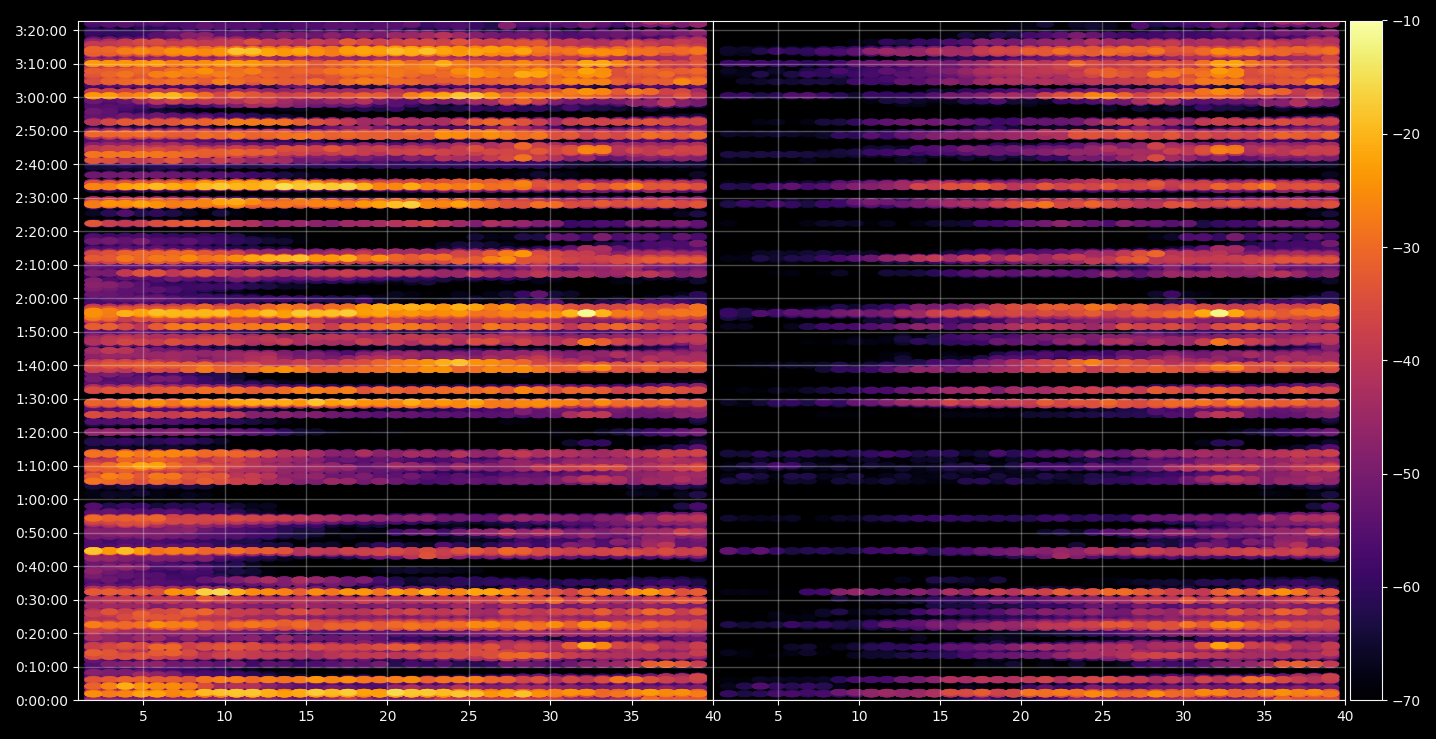The image size is (1436, 739).
Task: Click the 2:10:00 y-axis tick label
Action: click(x=41, y=265)
